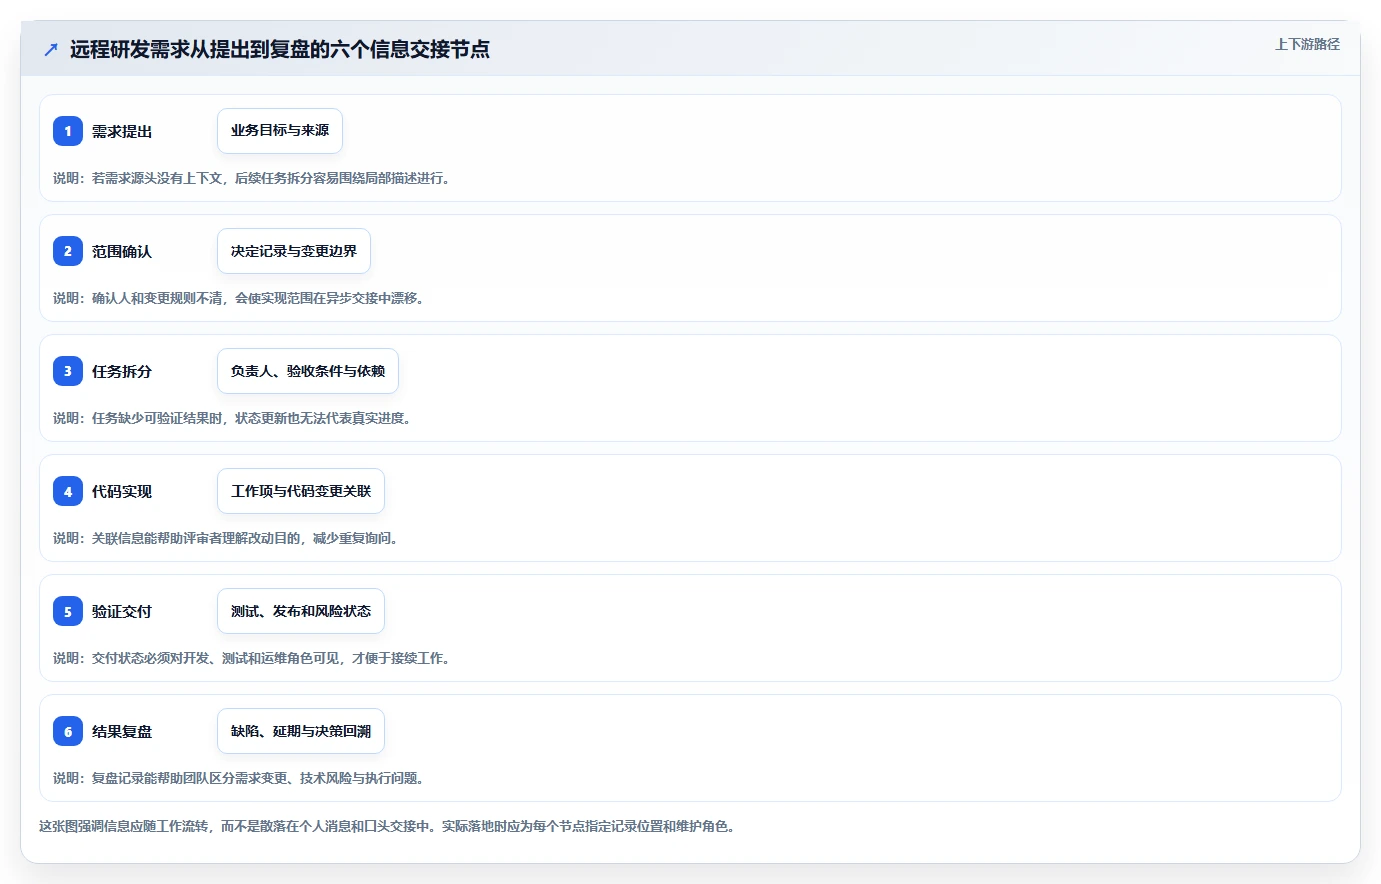Click step number 5 badge

point(68,611)
